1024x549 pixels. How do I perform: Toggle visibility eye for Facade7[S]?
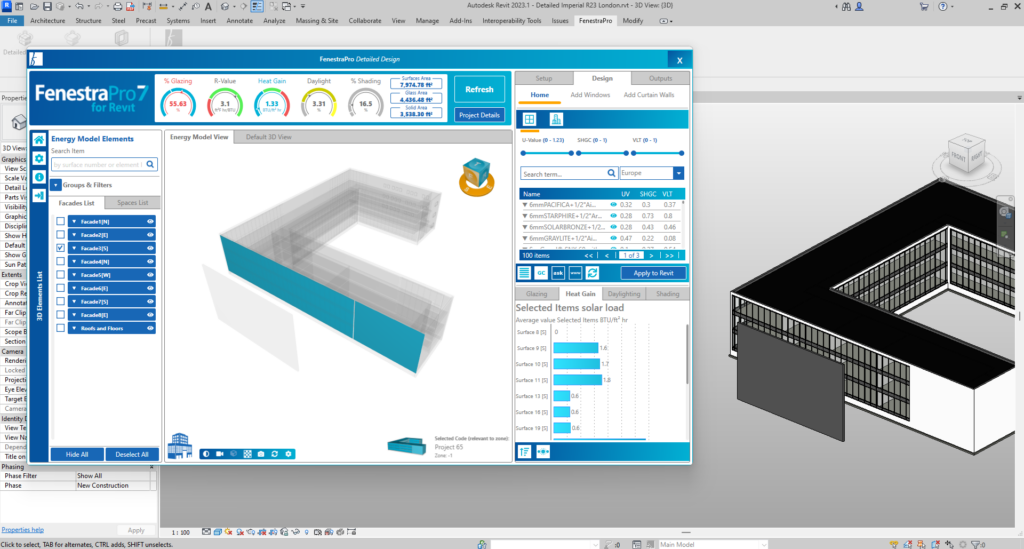(150, 302)
